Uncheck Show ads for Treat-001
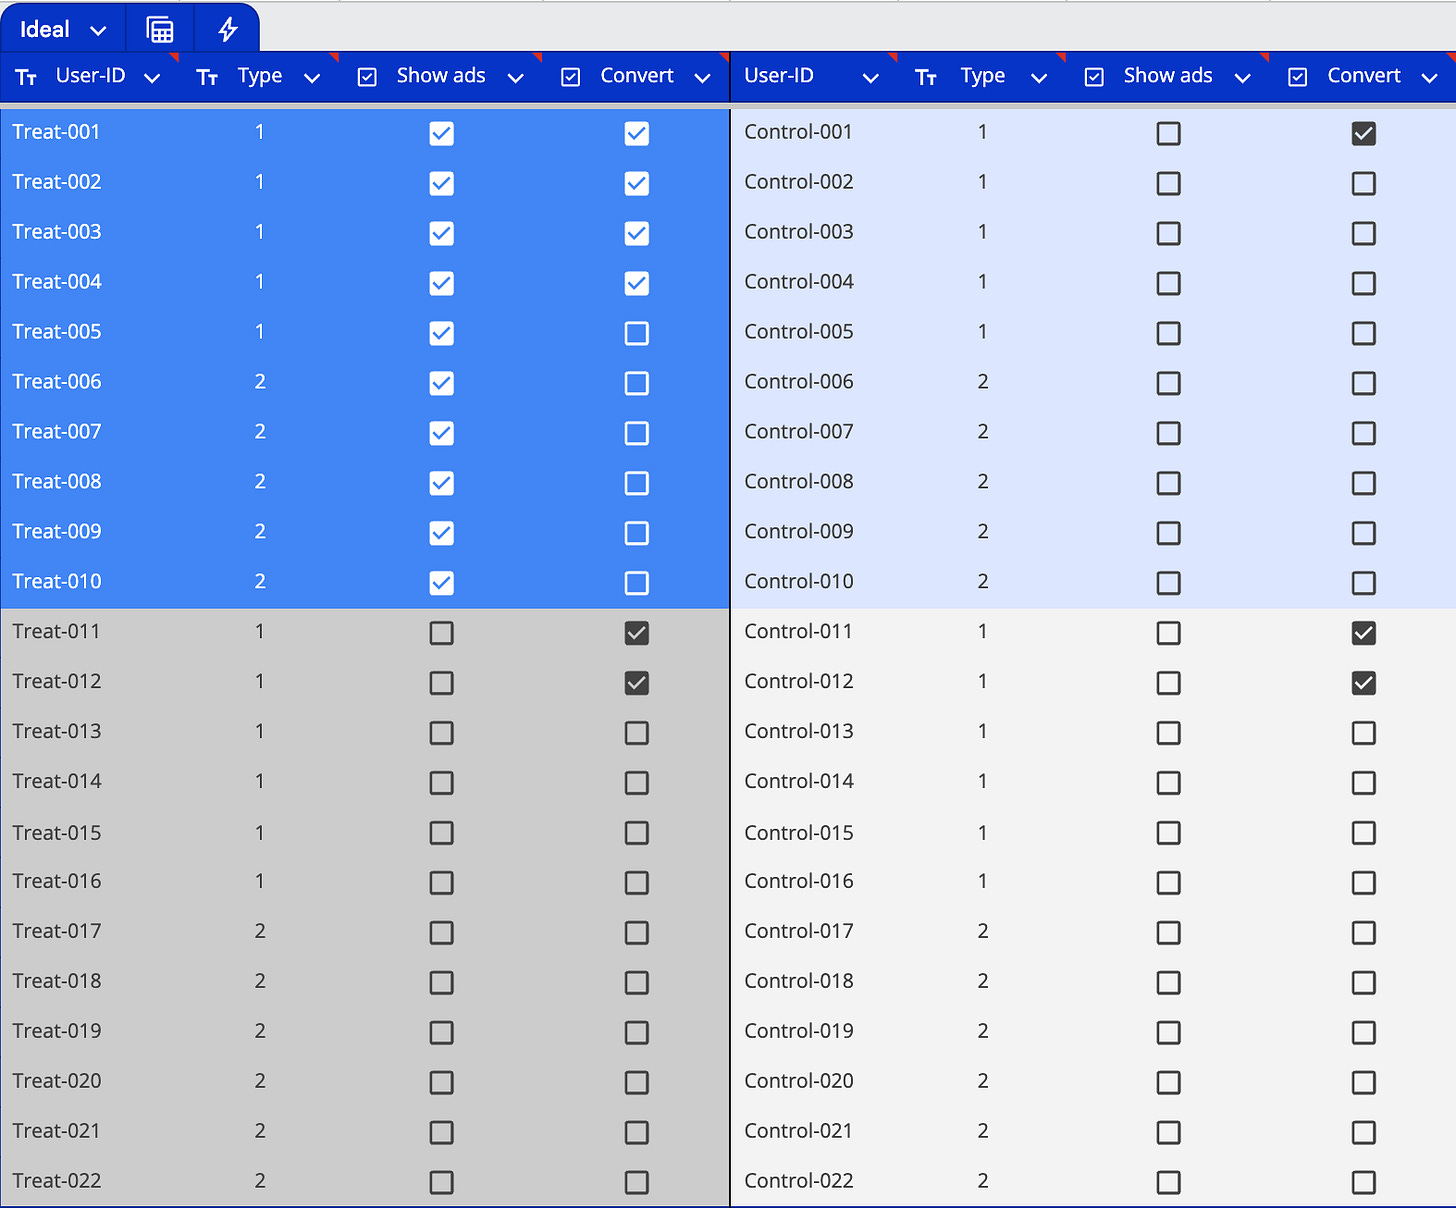This screenshot has width=1456, height=1208. point(441,133)
